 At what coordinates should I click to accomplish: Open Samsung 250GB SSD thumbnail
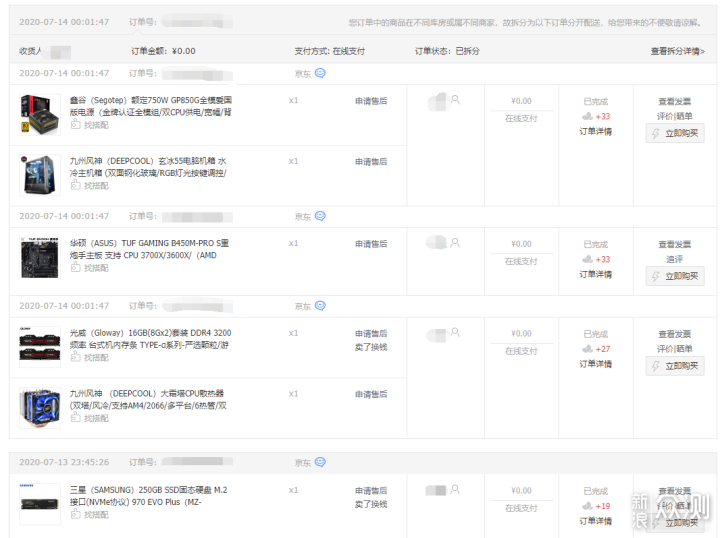point(40,504)
